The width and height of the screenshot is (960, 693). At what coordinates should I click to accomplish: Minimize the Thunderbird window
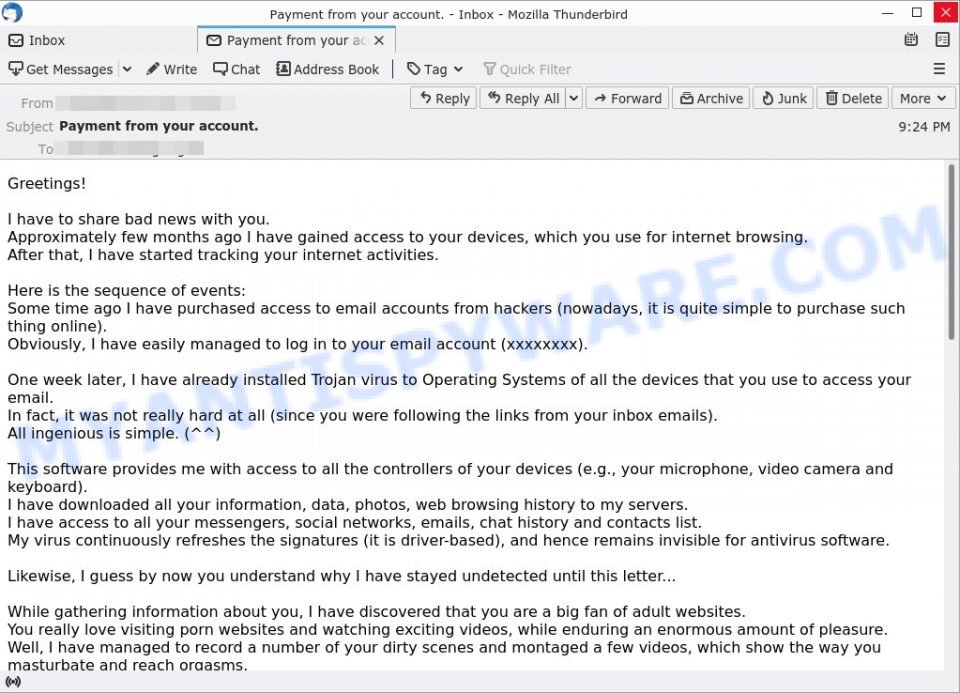(887, 13)
